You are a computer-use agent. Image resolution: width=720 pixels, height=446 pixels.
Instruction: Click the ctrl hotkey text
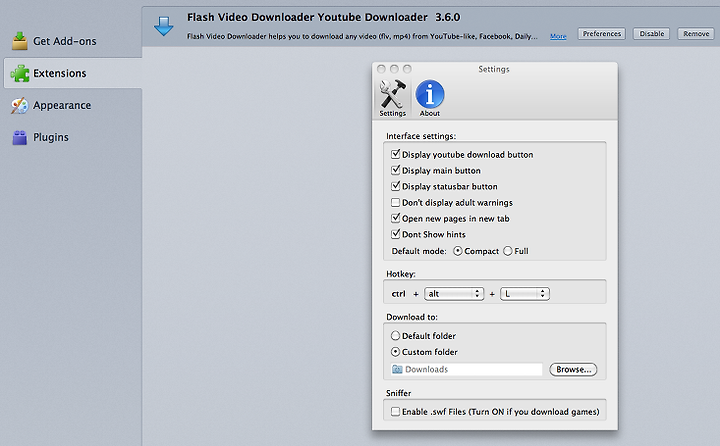click(399, 294)
